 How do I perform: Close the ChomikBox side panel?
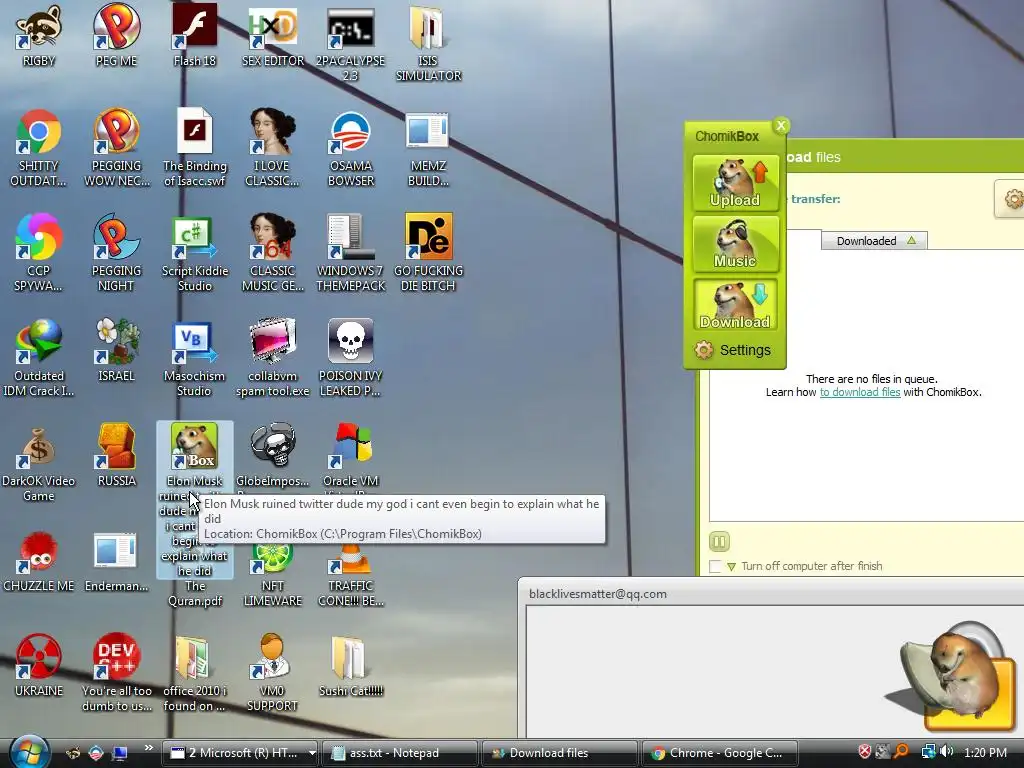(x=780, y=125)
